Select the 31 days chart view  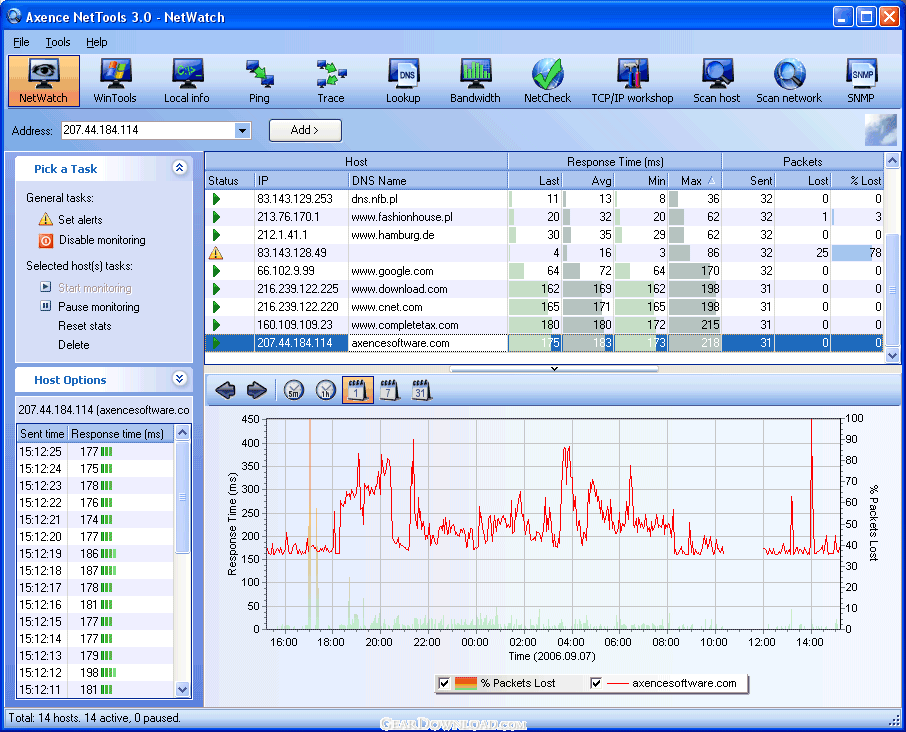pos(421,391)
